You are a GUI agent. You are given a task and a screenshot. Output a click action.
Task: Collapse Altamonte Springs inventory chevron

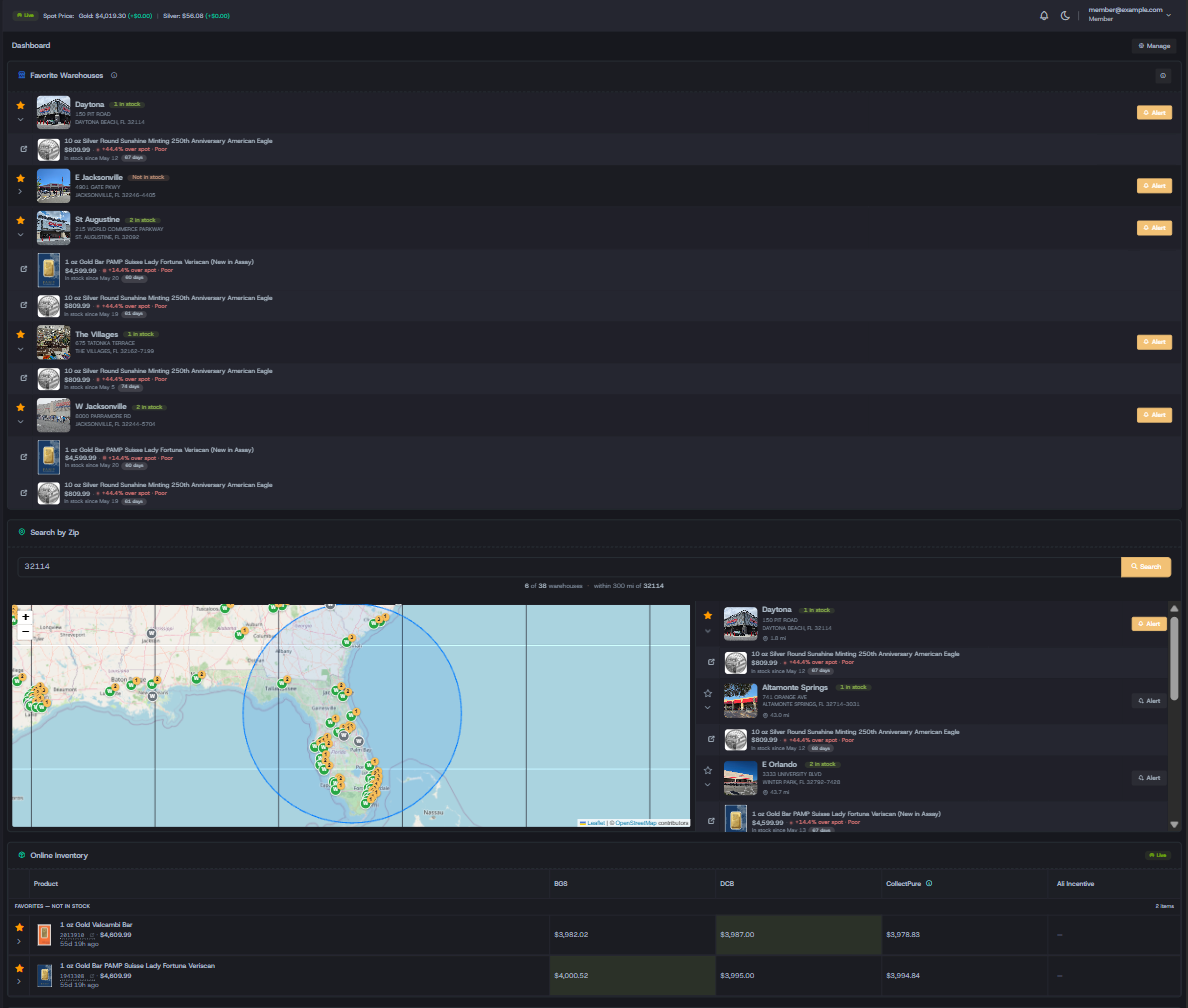pos(708,708)
